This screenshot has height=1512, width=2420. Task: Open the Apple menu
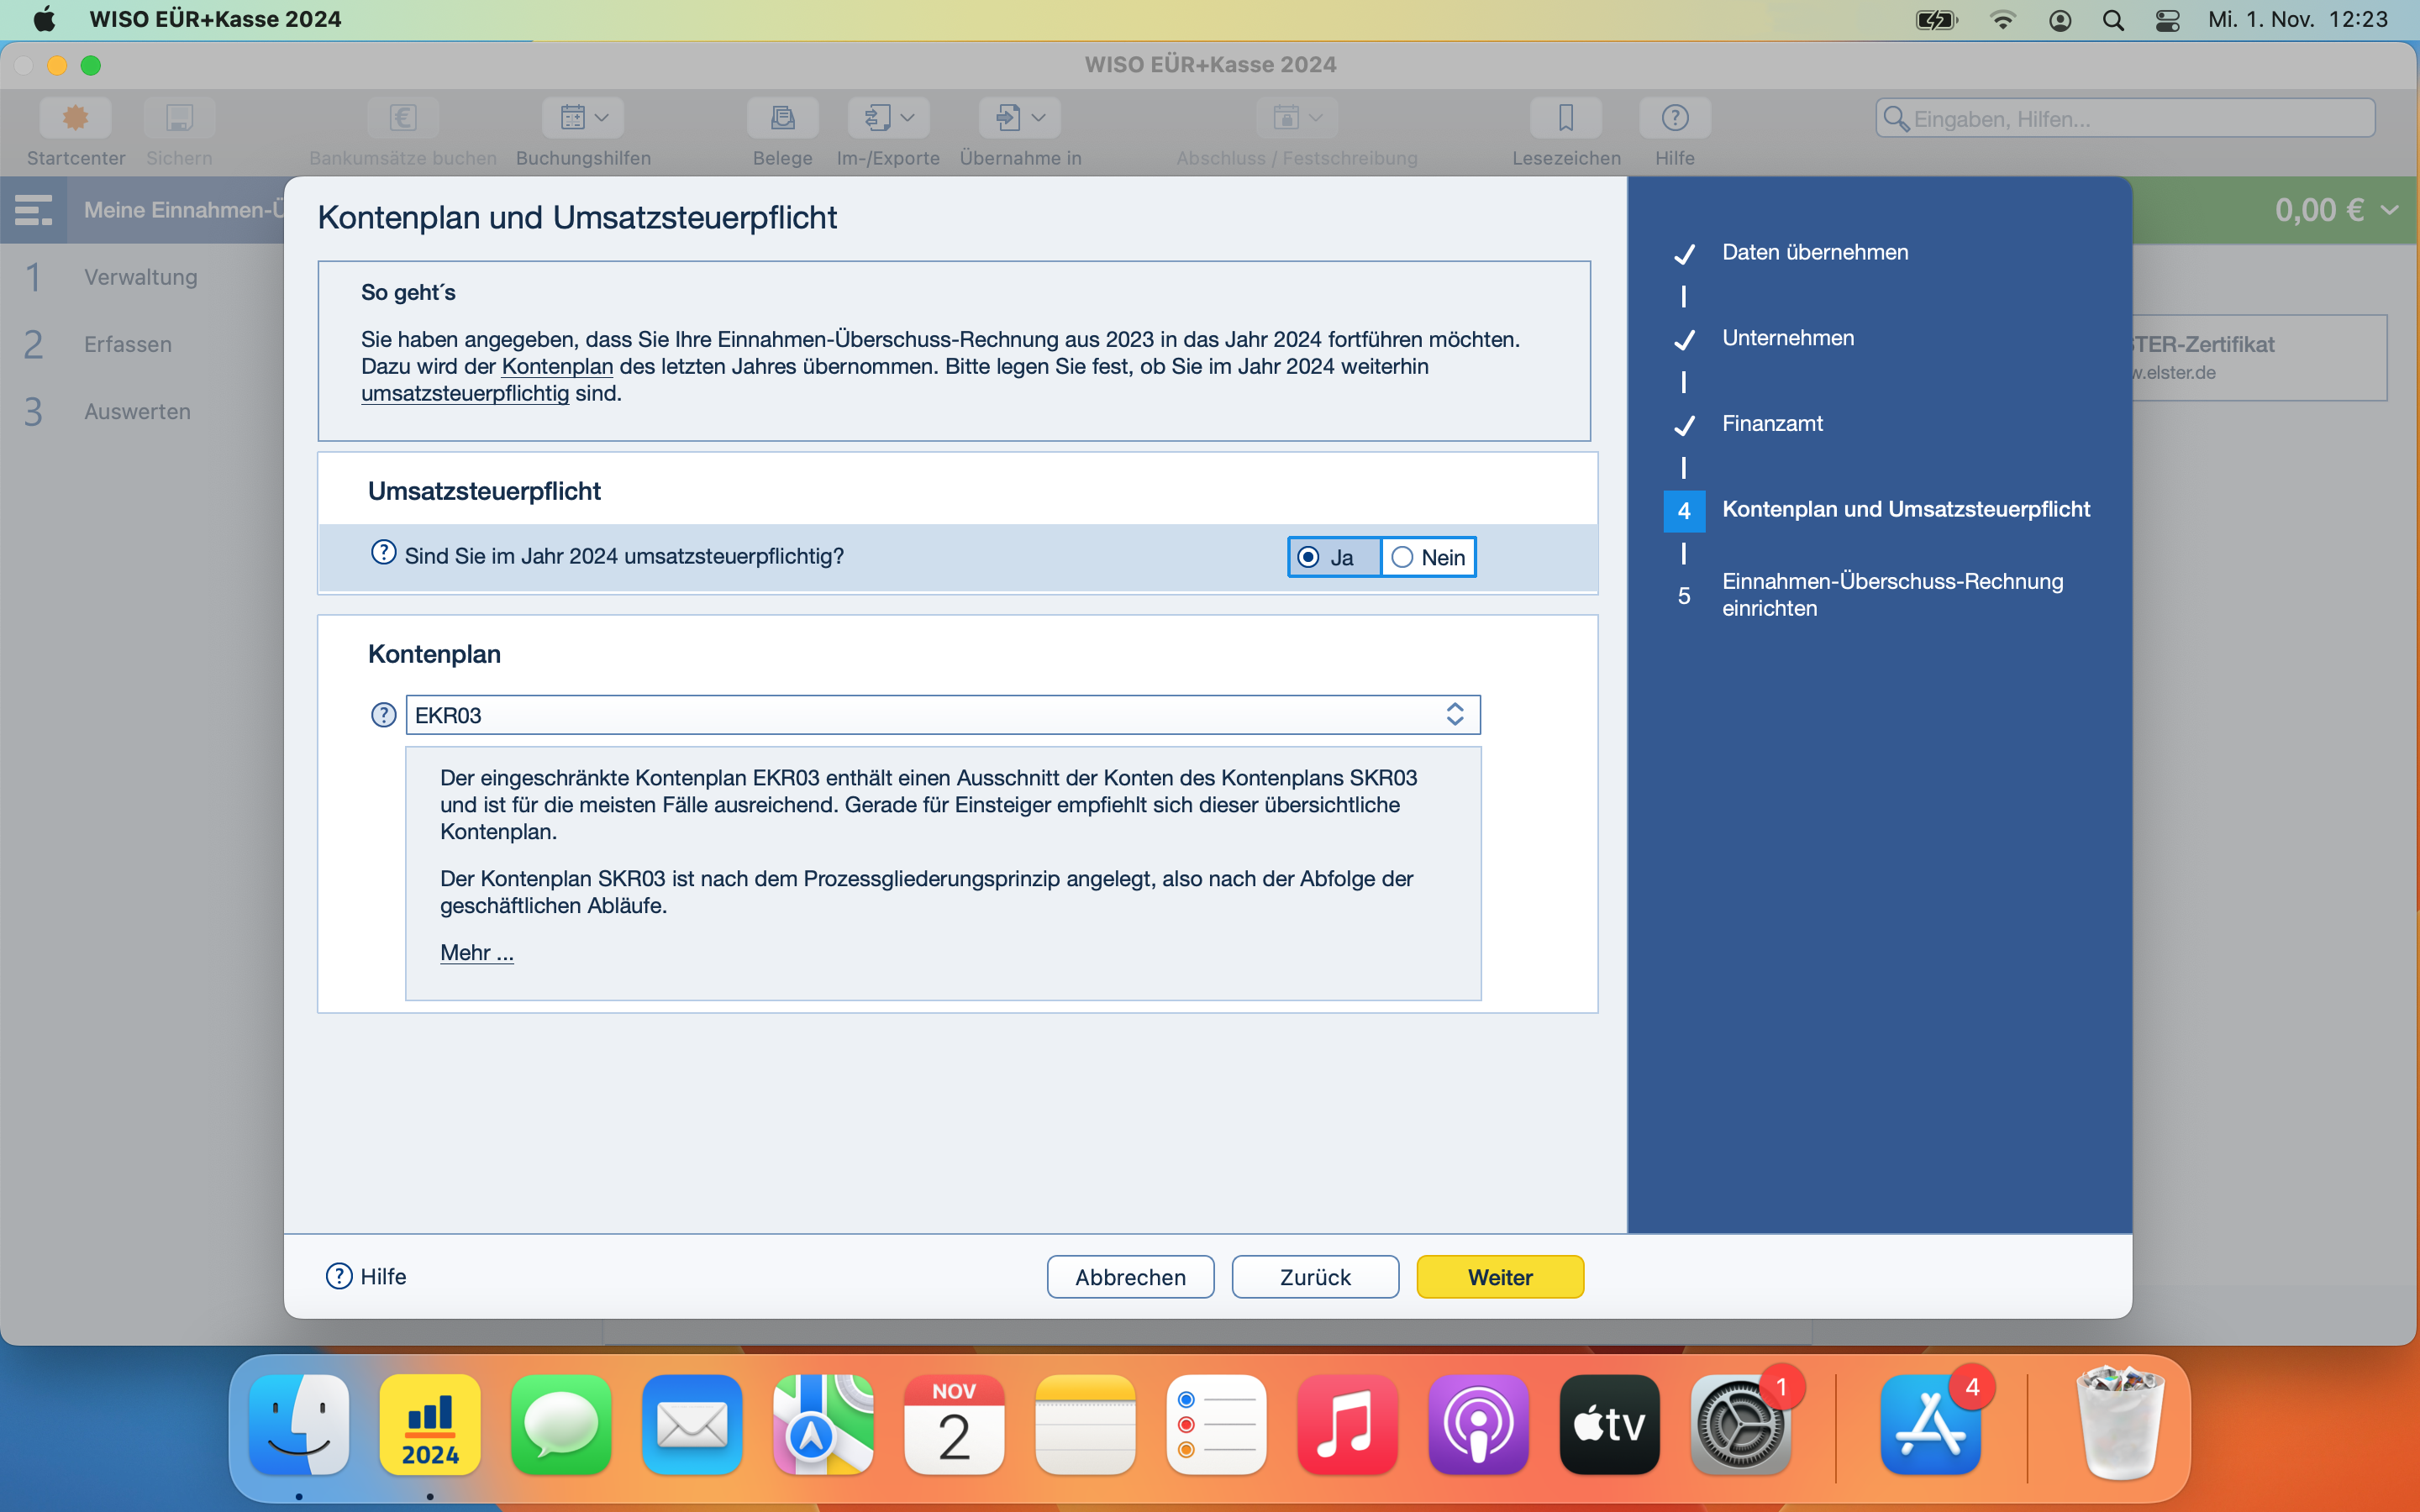click(44, 19)
